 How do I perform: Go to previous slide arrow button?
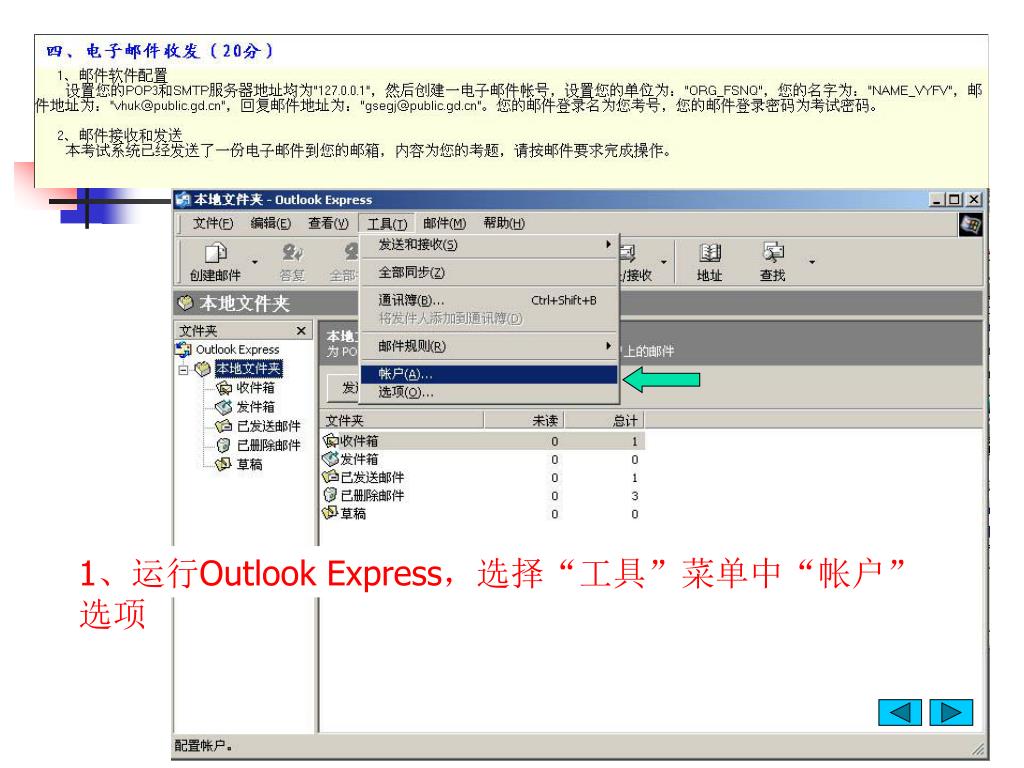[x=899, y=712]
